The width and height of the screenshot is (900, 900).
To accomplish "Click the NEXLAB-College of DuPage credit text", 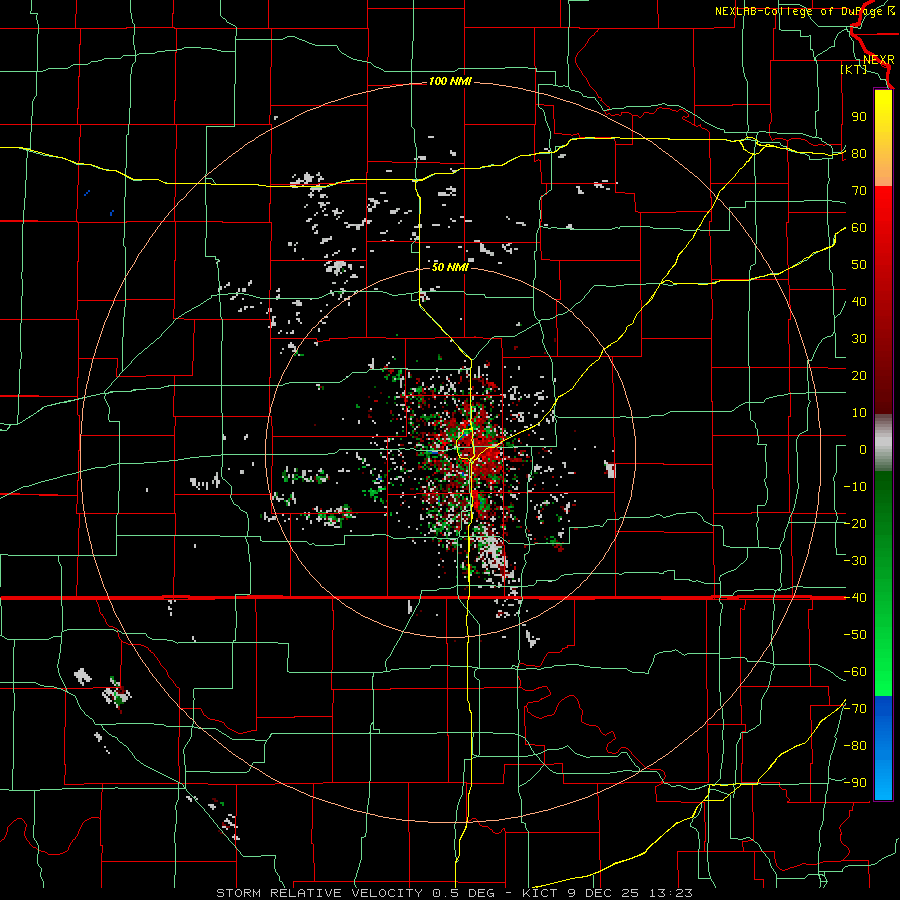I will pos(800,11).
